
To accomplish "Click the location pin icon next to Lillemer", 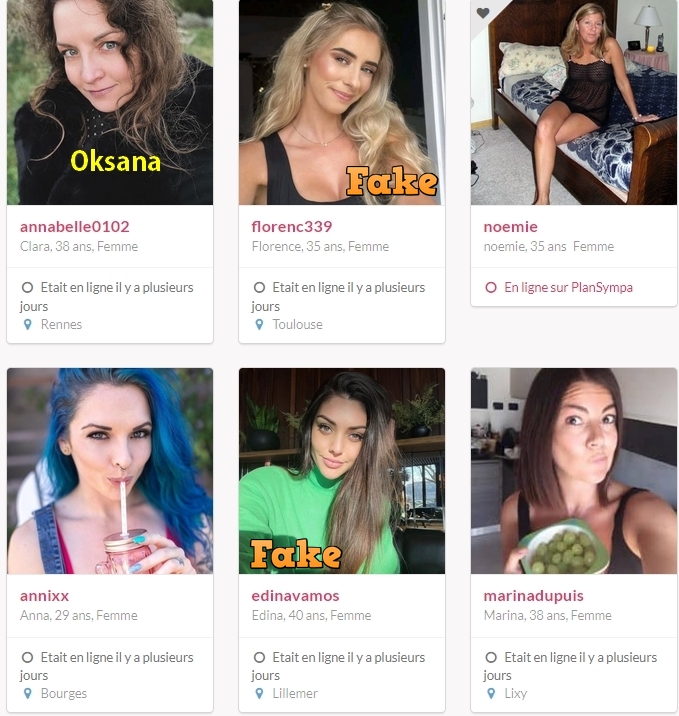I will point(259,694).
